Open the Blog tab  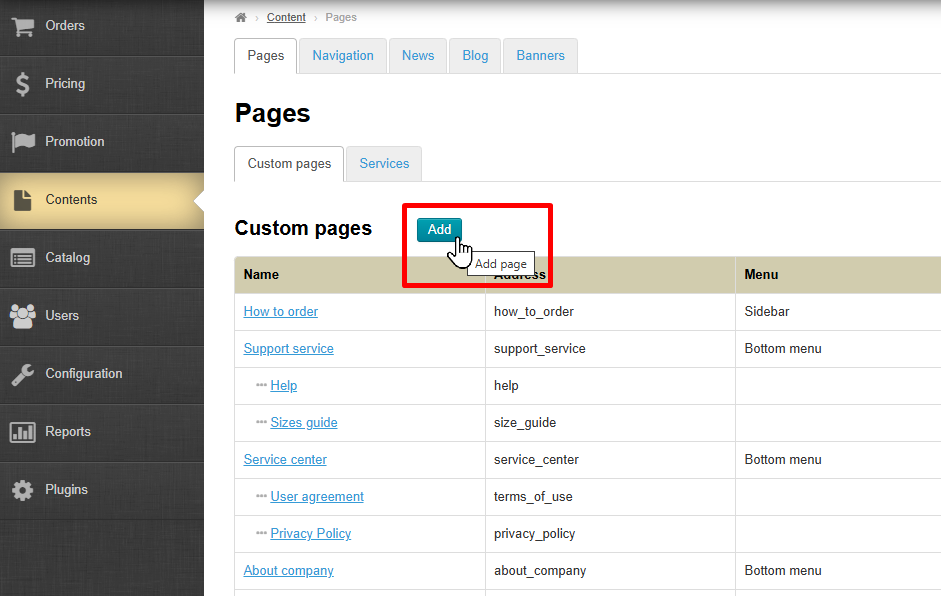coord(475,56)
